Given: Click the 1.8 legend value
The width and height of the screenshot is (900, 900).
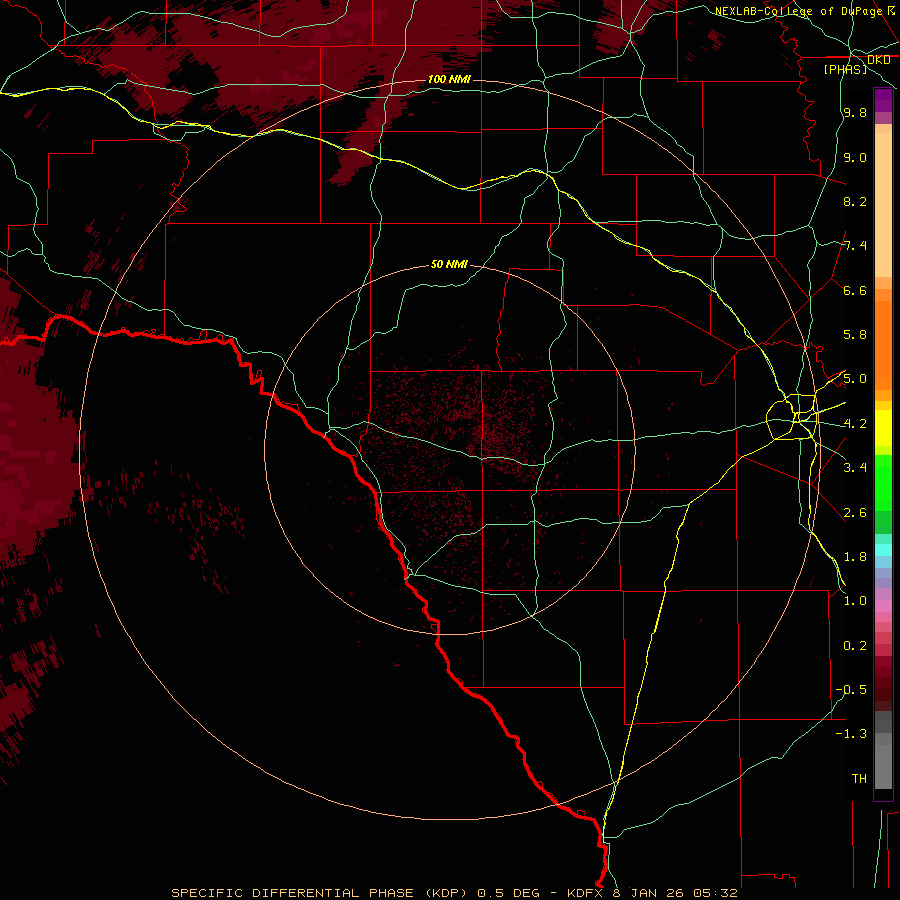Looking at the screenshot, I should (x=855, y=557).
